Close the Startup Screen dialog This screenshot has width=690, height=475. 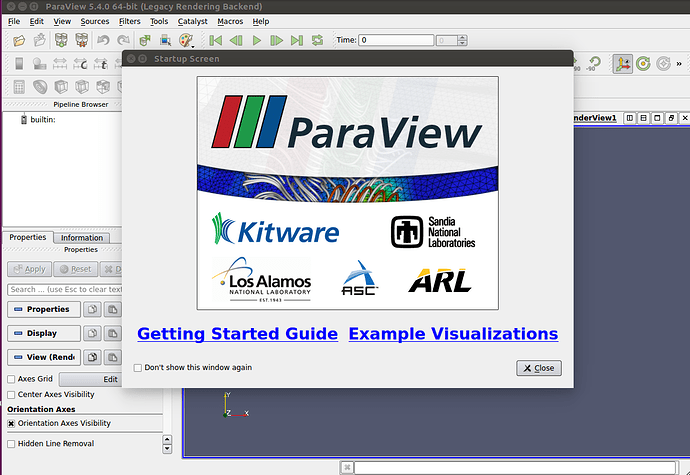pos(539,368)
